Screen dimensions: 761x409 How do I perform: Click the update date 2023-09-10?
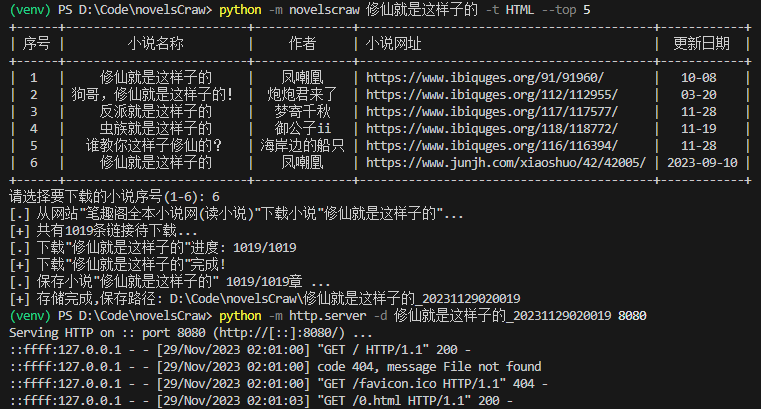coord(702,163)
